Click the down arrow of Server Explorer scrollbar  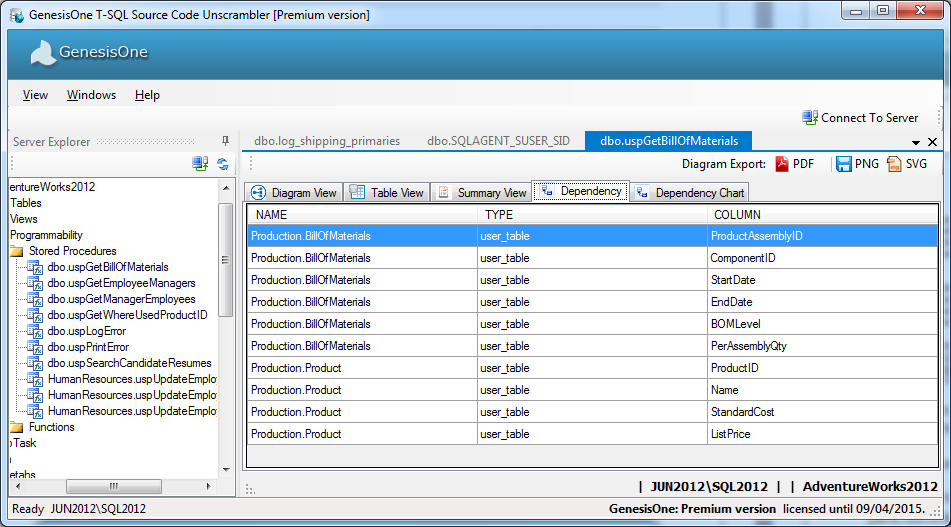tap(226, 469)
